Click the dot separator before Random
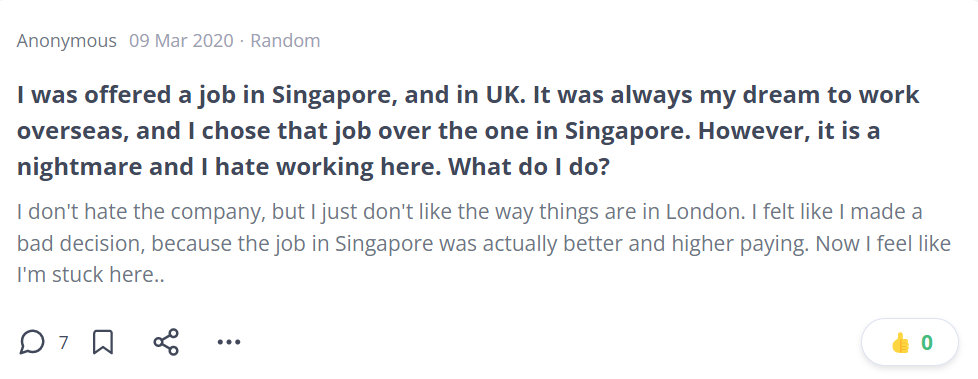Screen dimensions: 978x379 tap(241, 42)
